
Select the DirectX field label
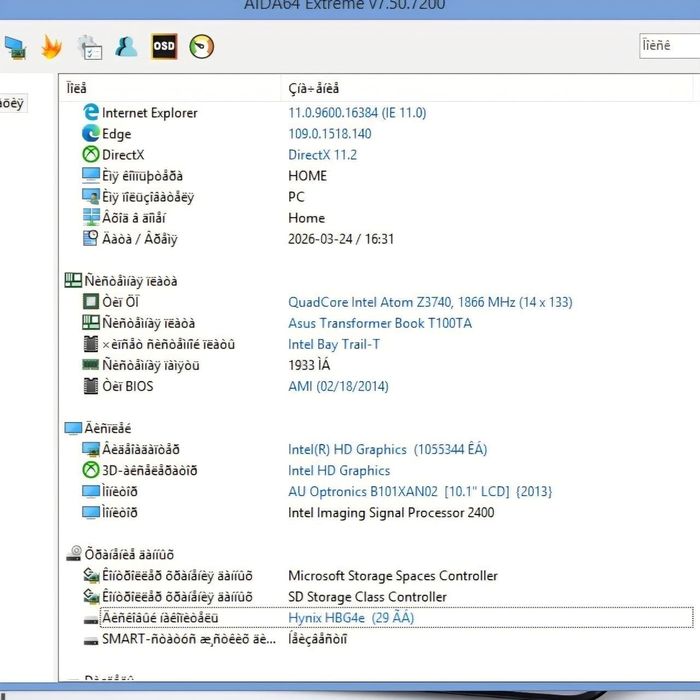[x=123, y=154]
